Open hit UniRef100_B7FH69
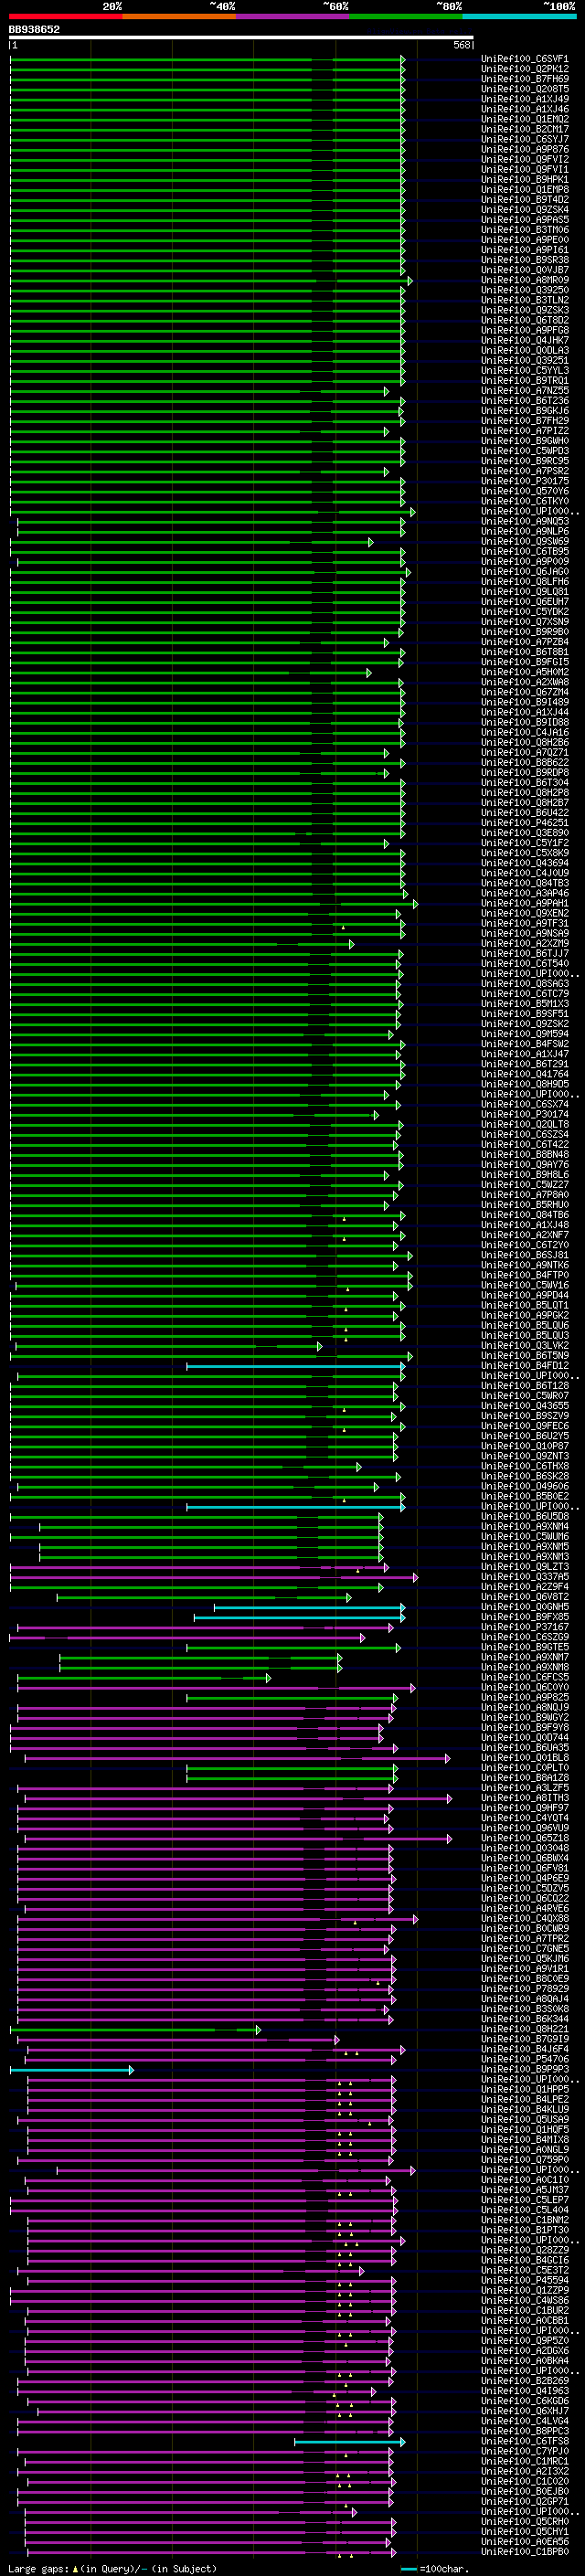 (525, 79)
